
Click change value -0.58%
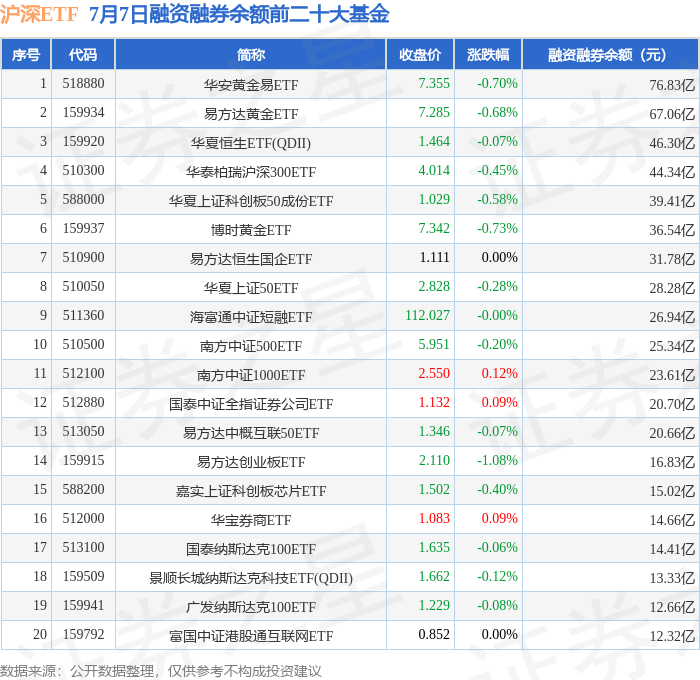point(497,200)
